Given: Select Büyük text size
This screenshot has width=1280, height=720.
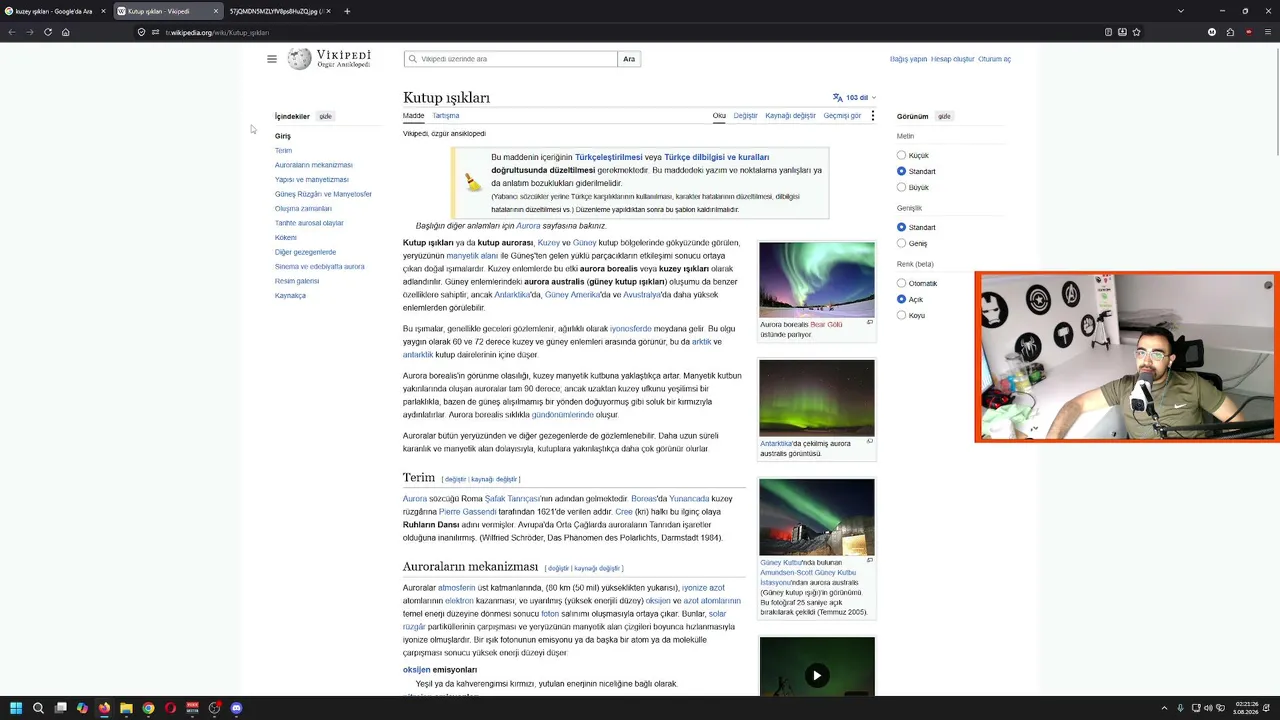Looking at the screenshot, I should pos(901,187).
